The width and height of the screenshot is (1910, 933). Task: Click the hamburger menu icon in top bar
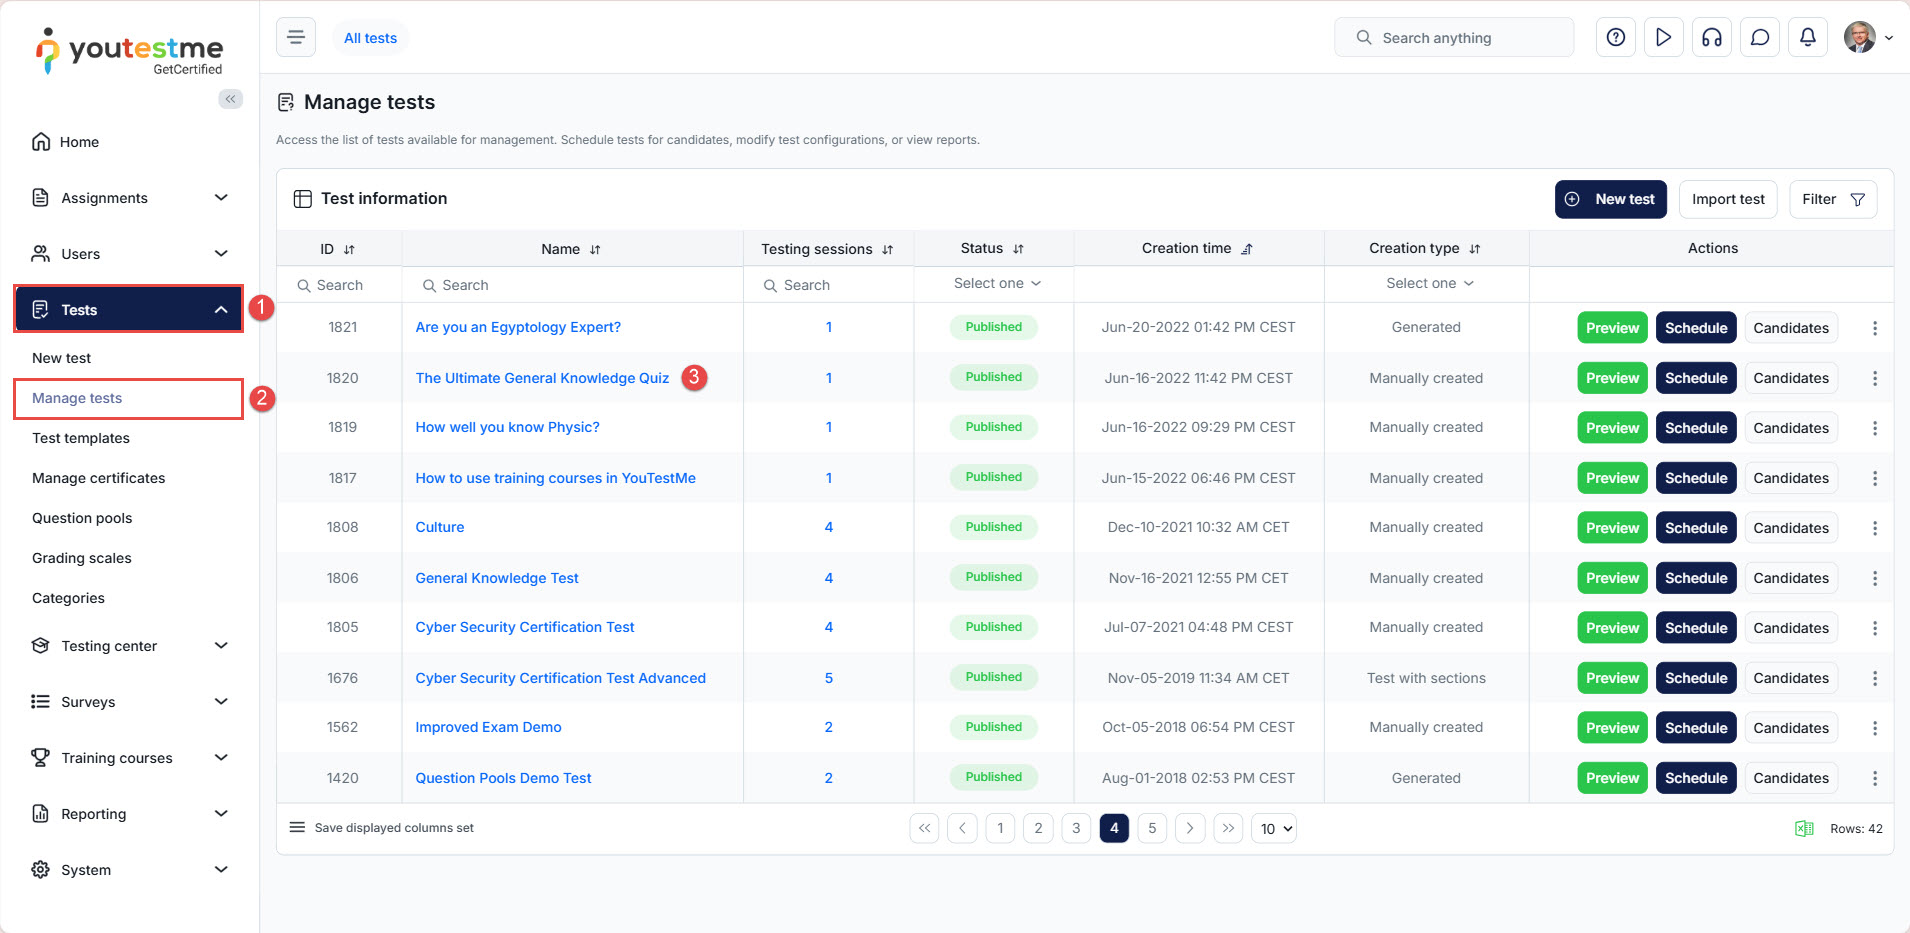pyautogui.click(x=296, y=38)
